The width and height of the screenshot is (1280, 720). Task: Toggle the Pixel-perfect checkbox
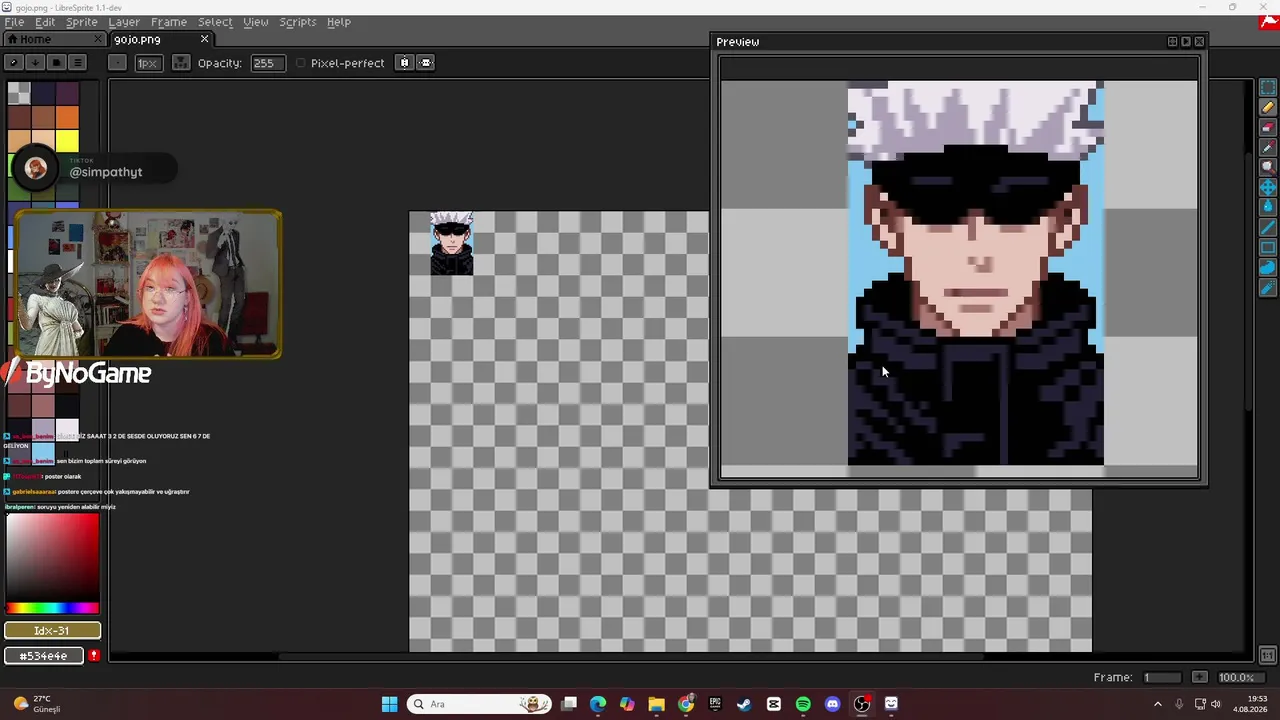coord(301,63)
